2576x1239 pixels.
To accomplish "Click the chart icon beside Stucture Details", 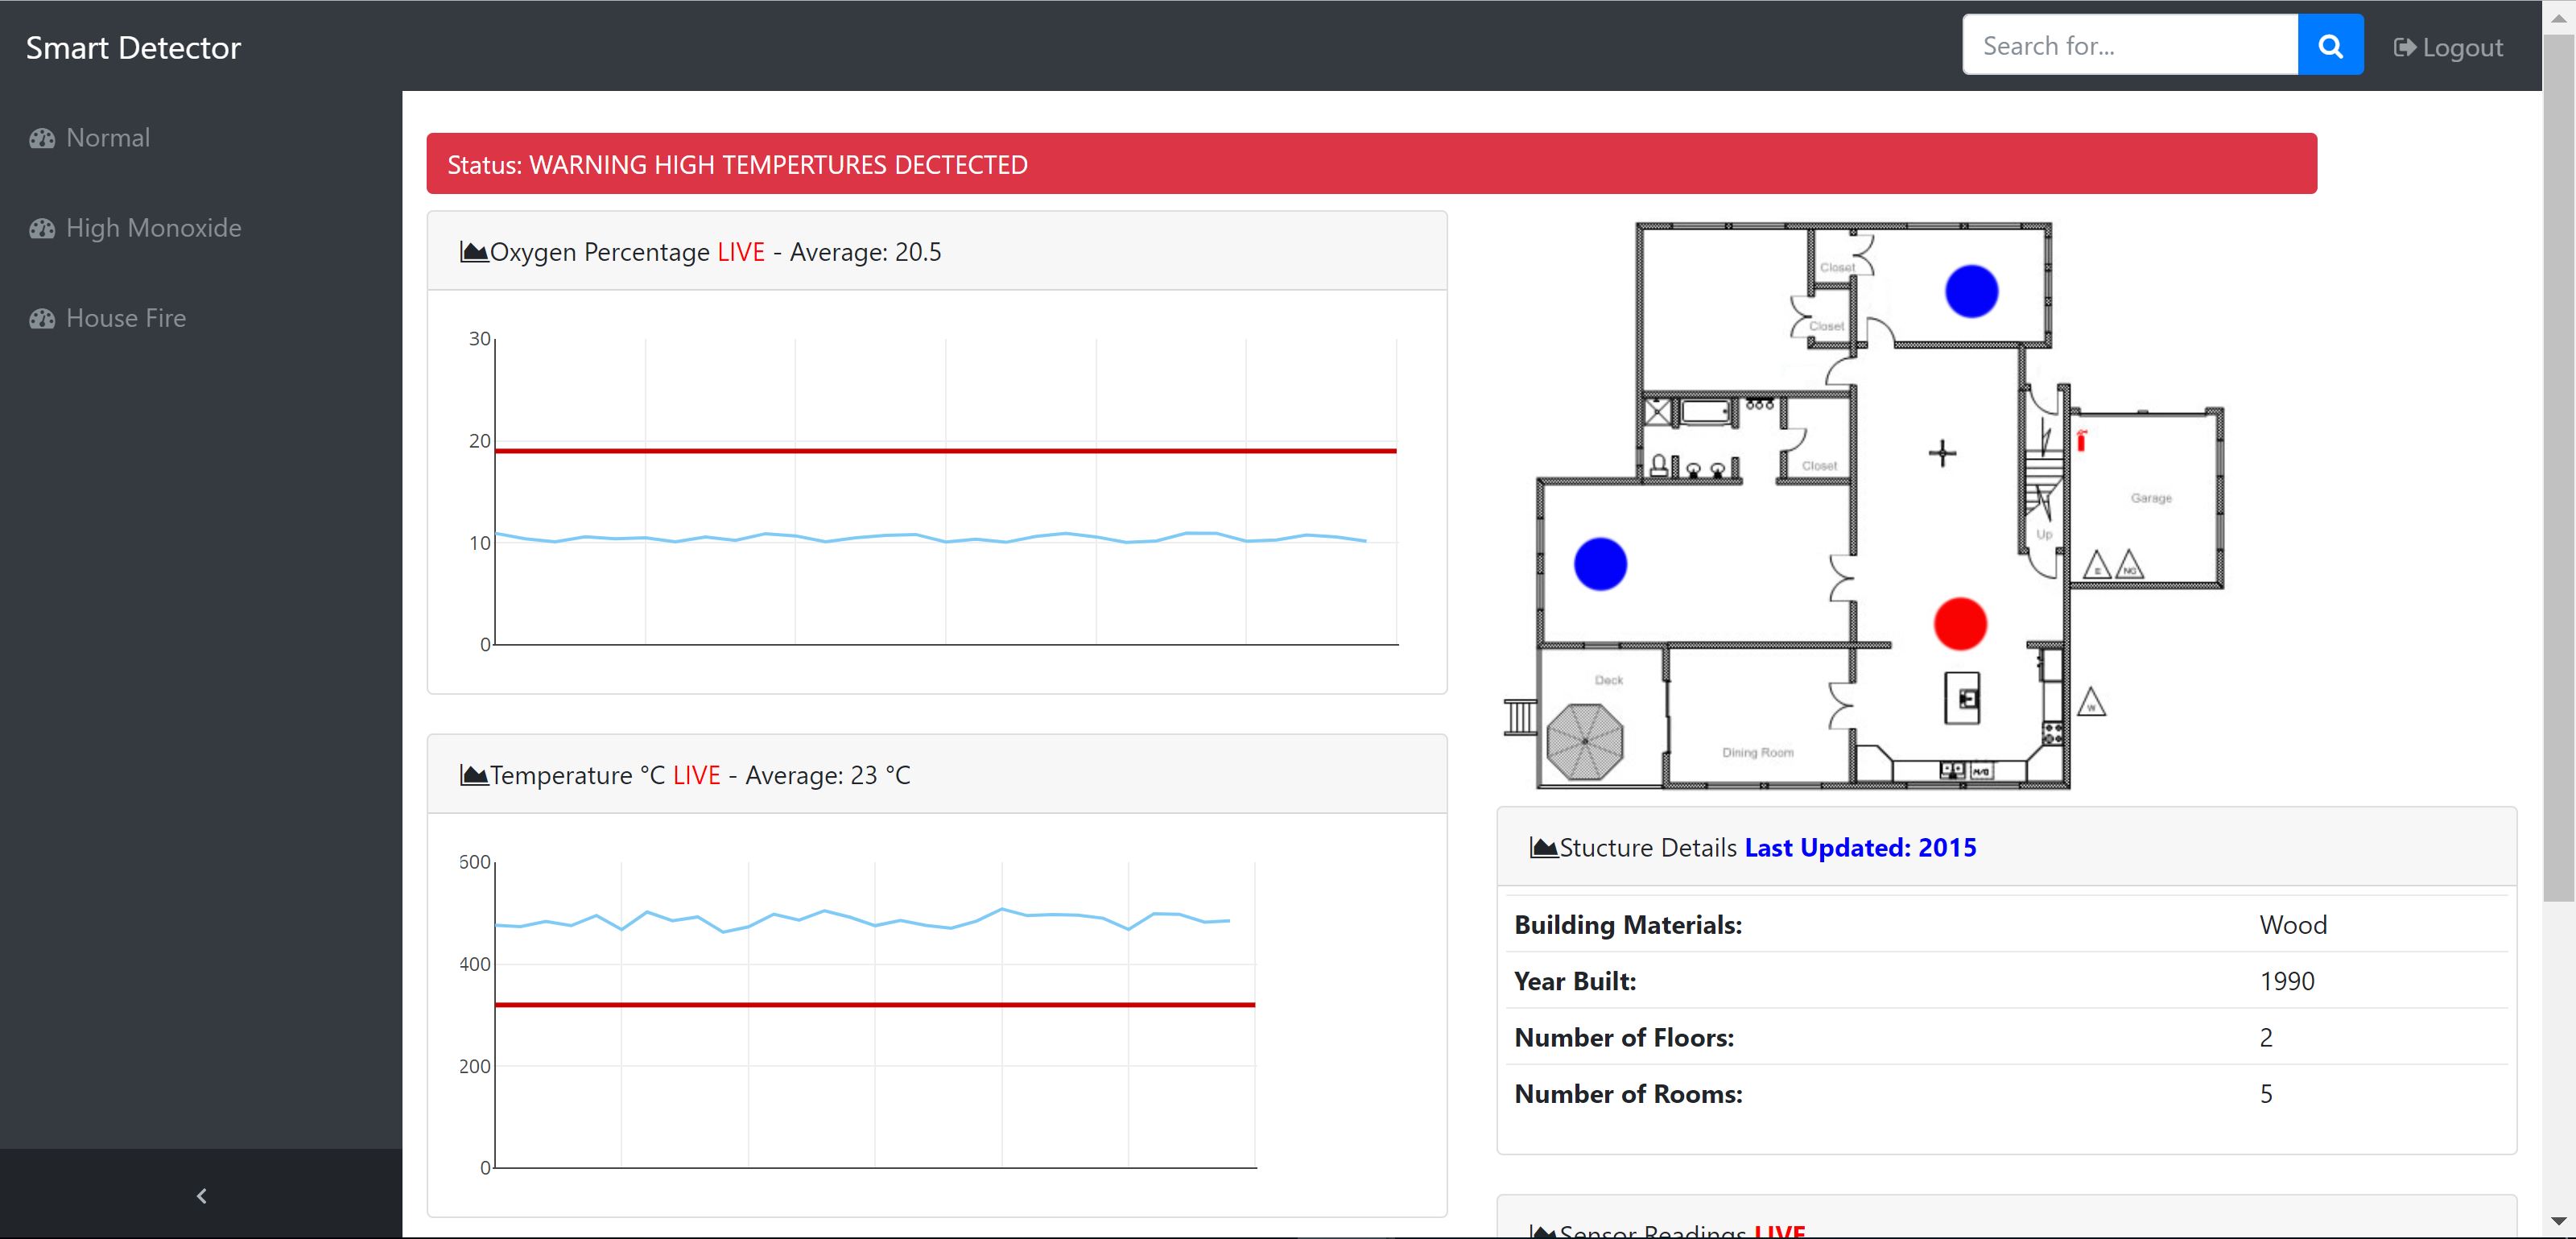I will pos(1543,848).
